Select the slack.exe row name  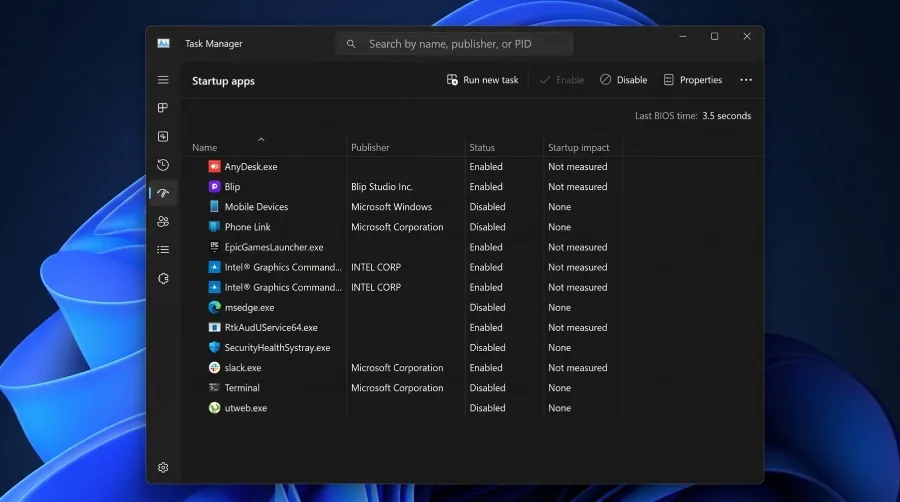[243, 367]
